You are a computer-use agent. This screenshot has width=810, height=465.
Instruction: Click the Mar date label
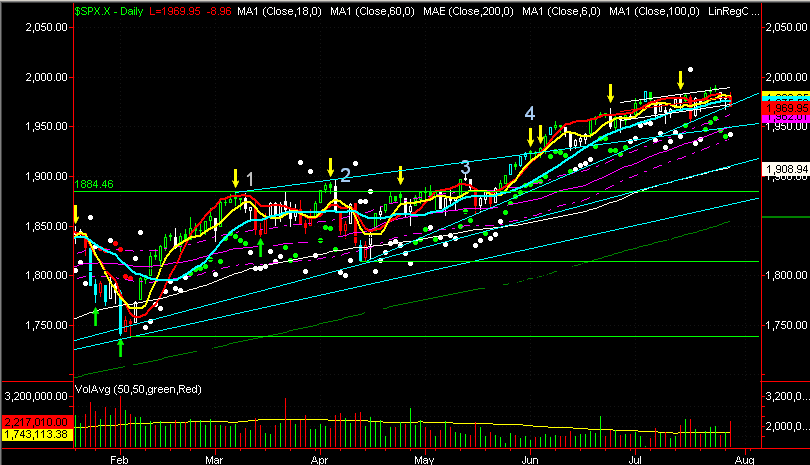point(214,460)
